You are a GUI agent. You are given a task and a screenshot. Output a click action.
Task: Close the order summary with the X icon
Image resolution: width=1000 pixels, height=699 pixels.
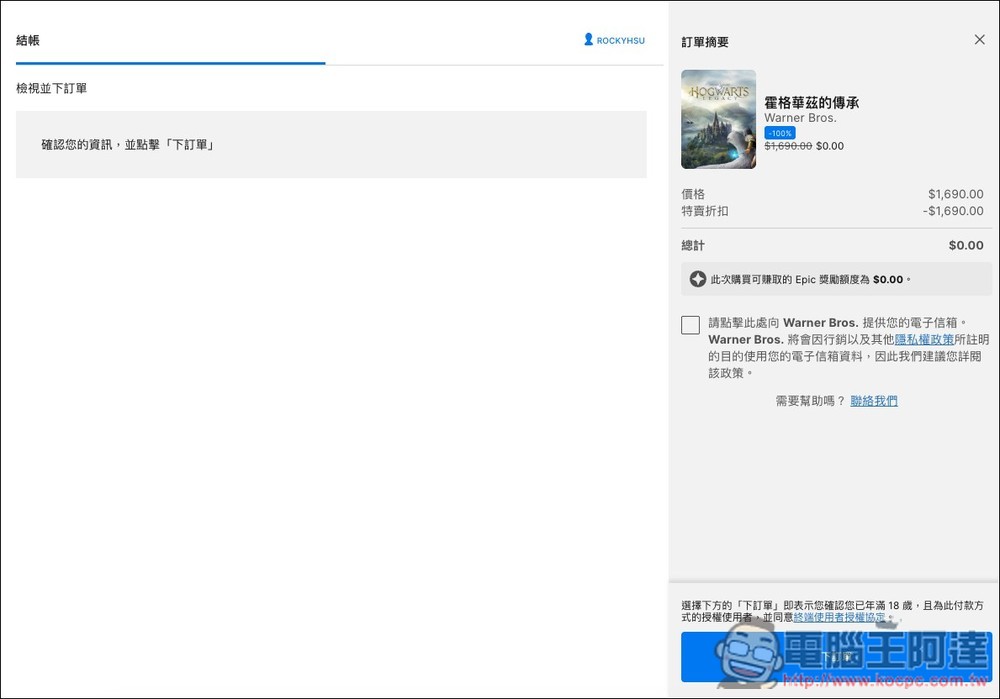[979, 40]
